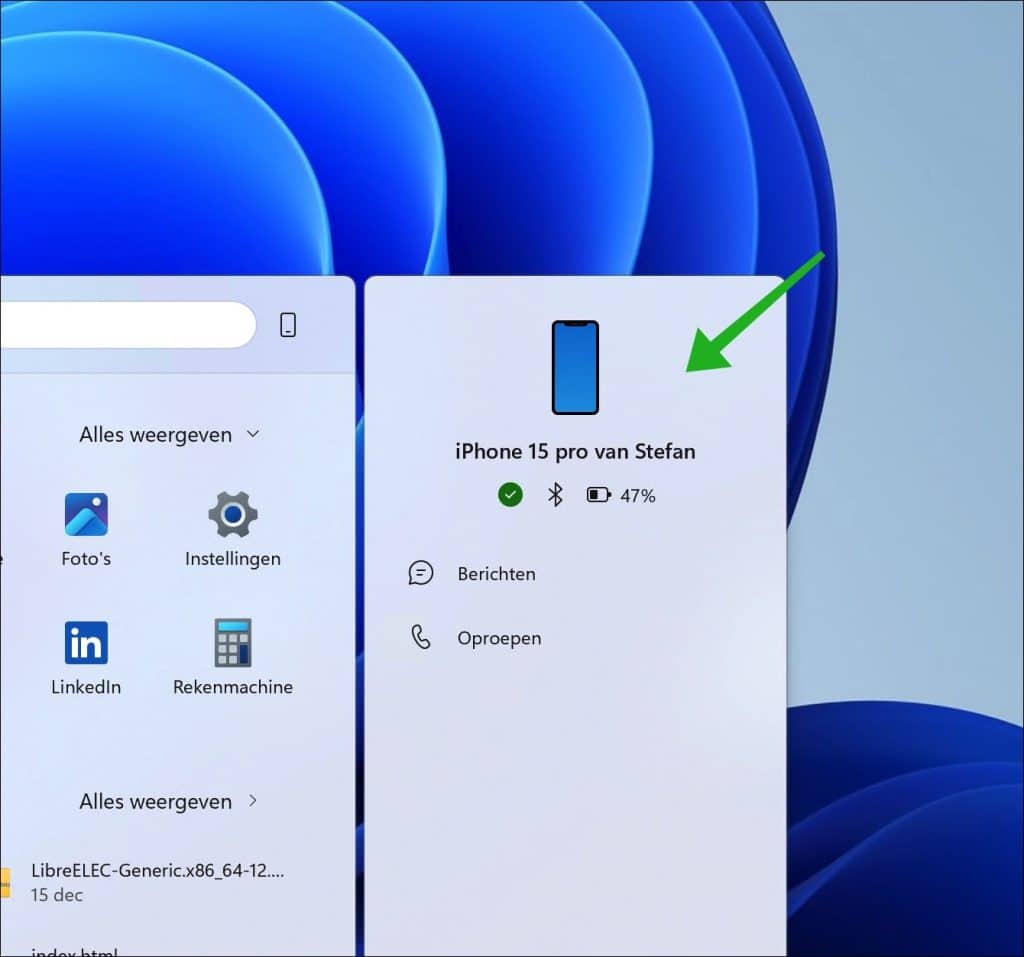Screen dimensions: 1024x957
Task: Open the Berichten messages icon
Action: coord(421,573)
